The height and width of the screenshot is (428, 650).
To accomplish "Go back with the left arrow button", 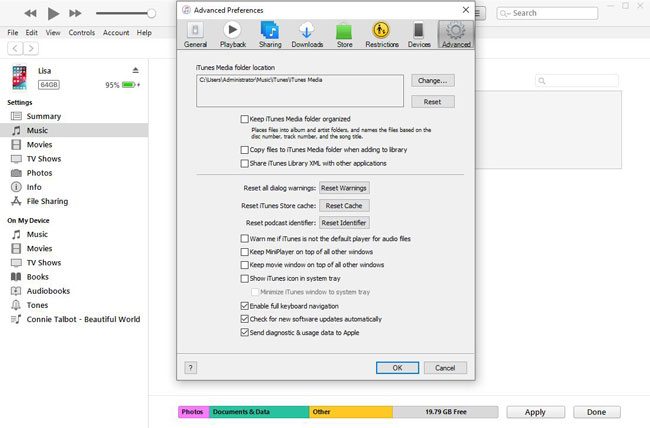I will 15,49.
